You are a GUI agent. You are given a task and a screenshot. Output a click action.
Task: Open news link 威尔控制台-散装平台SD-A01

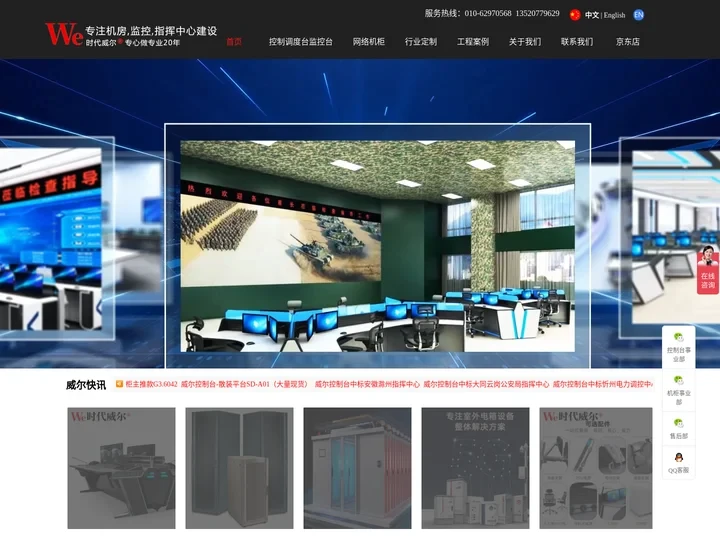(x=244, y=384)
